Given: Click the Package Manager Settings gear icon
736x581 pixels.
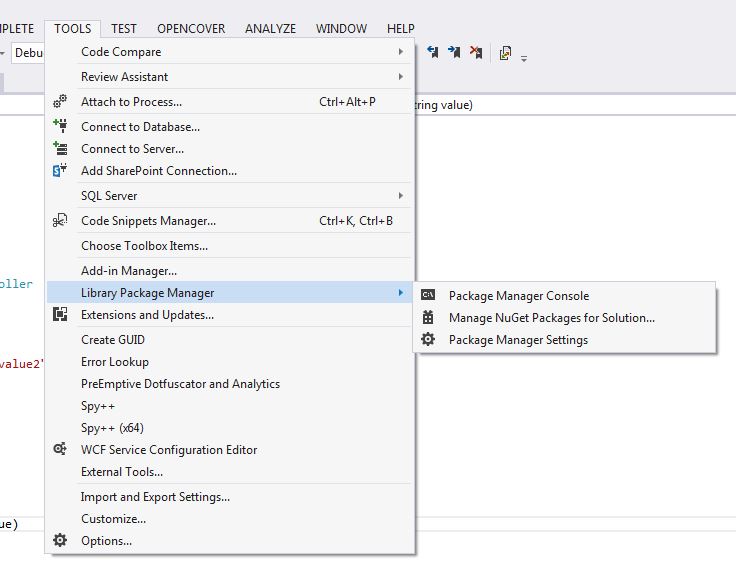Looking at the screenshot, I should point(428,339).
